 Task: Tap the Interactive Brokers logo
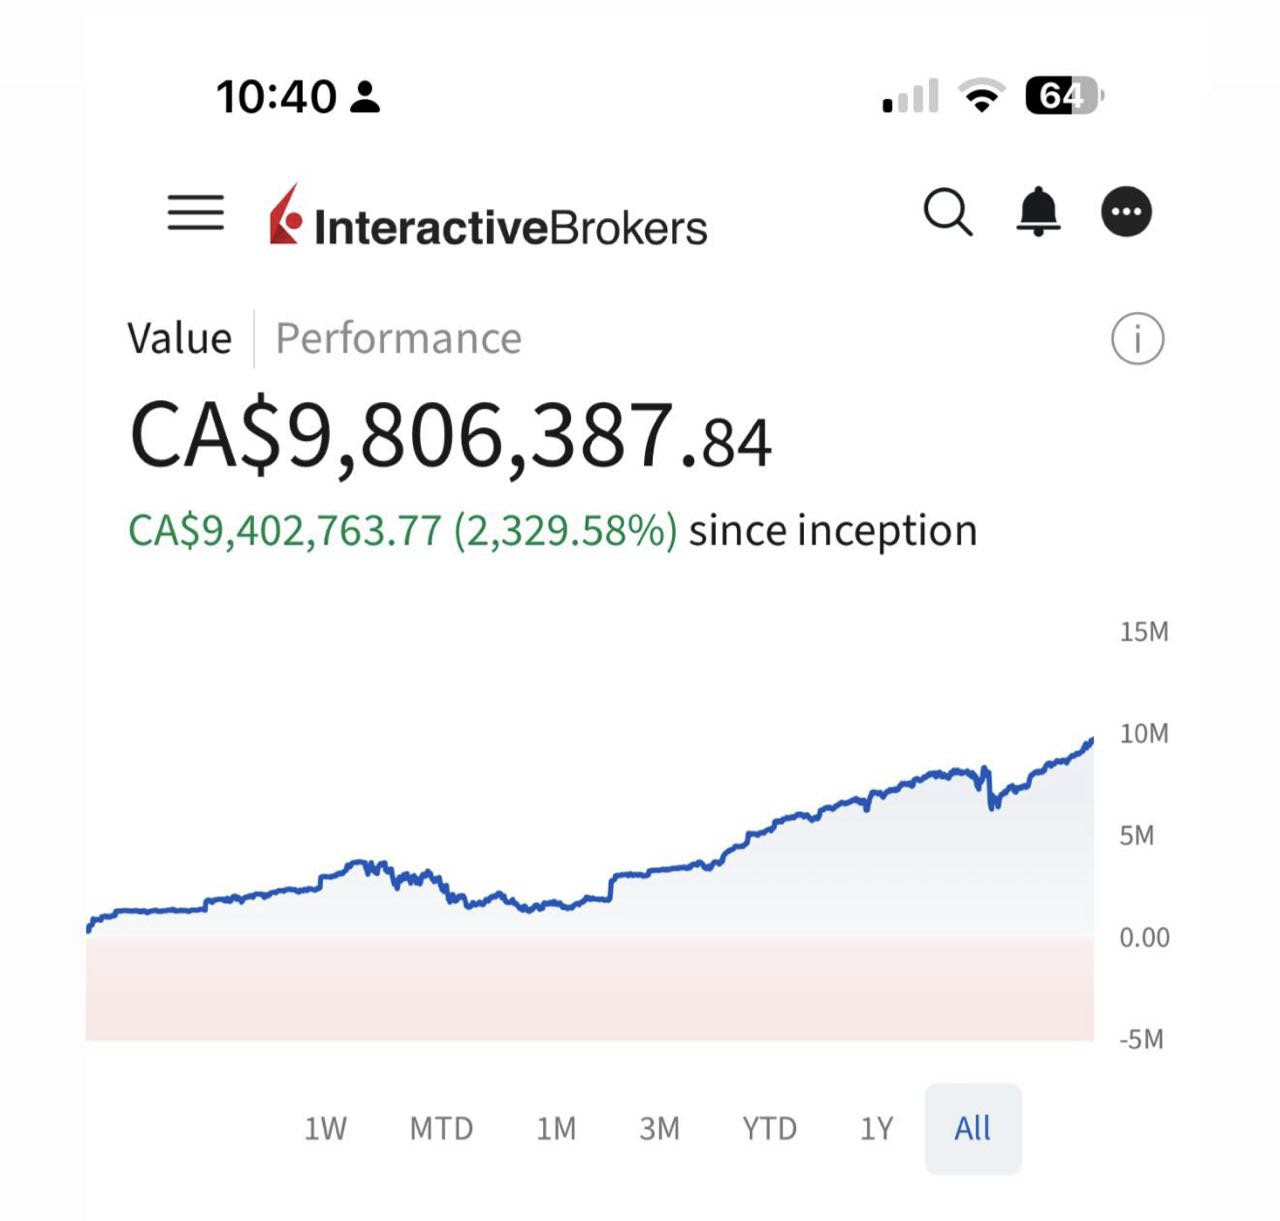pos(488,216)
